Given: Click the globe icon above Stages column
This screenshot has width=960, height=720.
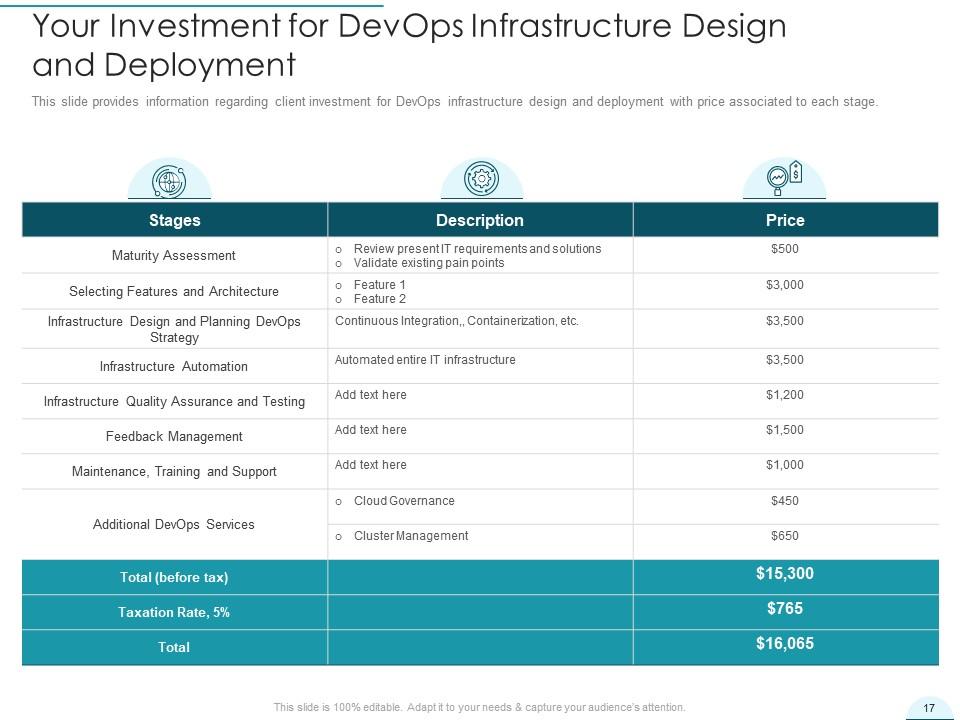Looking at the screenshot, I should (169, 183).
